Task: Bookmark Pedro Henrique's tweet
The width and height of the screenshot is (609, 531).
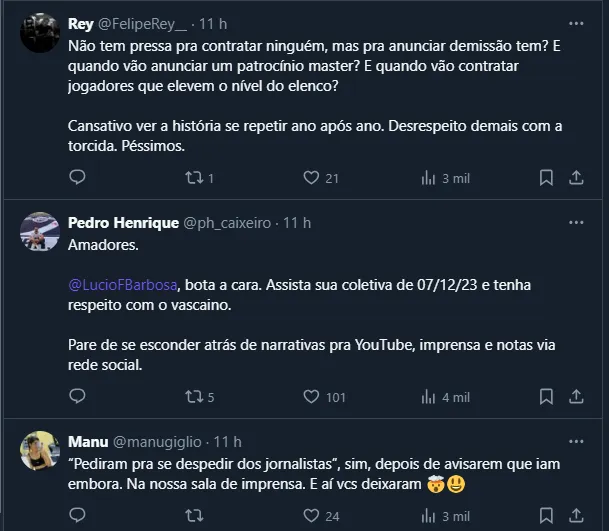Action: (546, 397)
